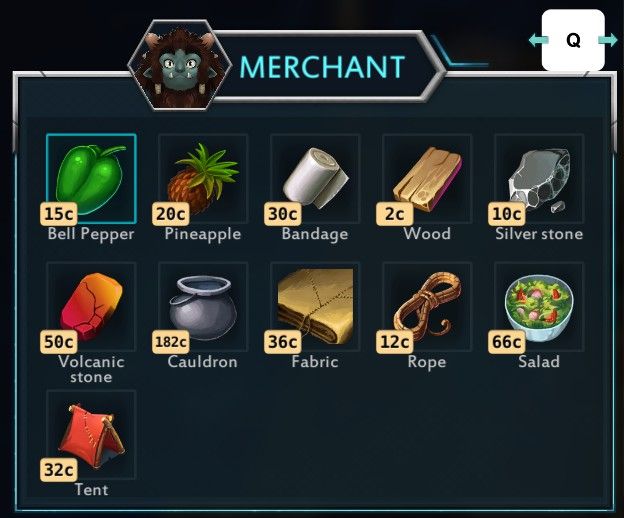
Task: Select the Cauldron item
Action: coord(203,307)
